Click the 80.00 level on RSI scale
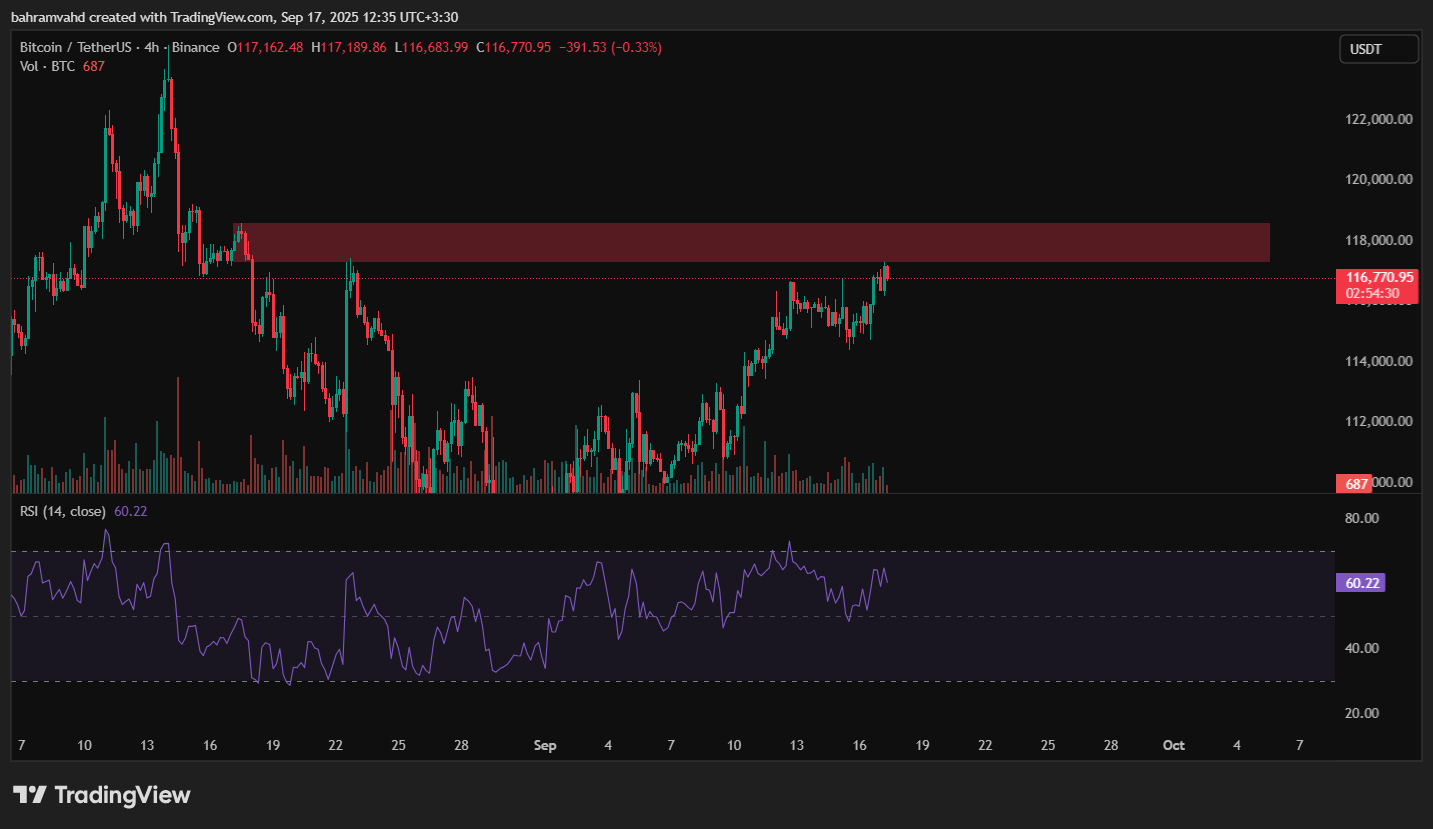 [x=1363, y=518]
